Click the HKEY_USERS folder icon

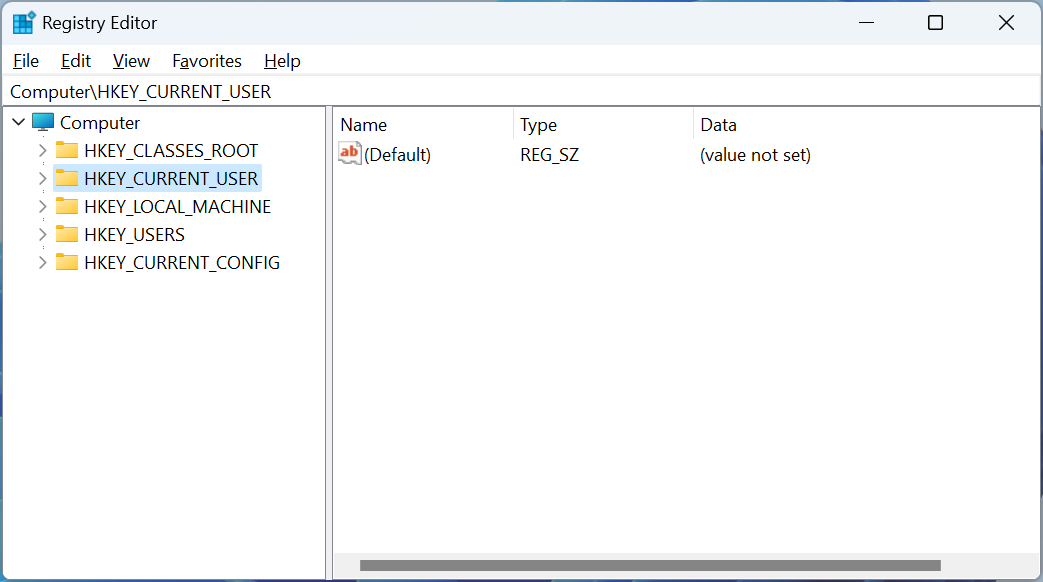67,234
